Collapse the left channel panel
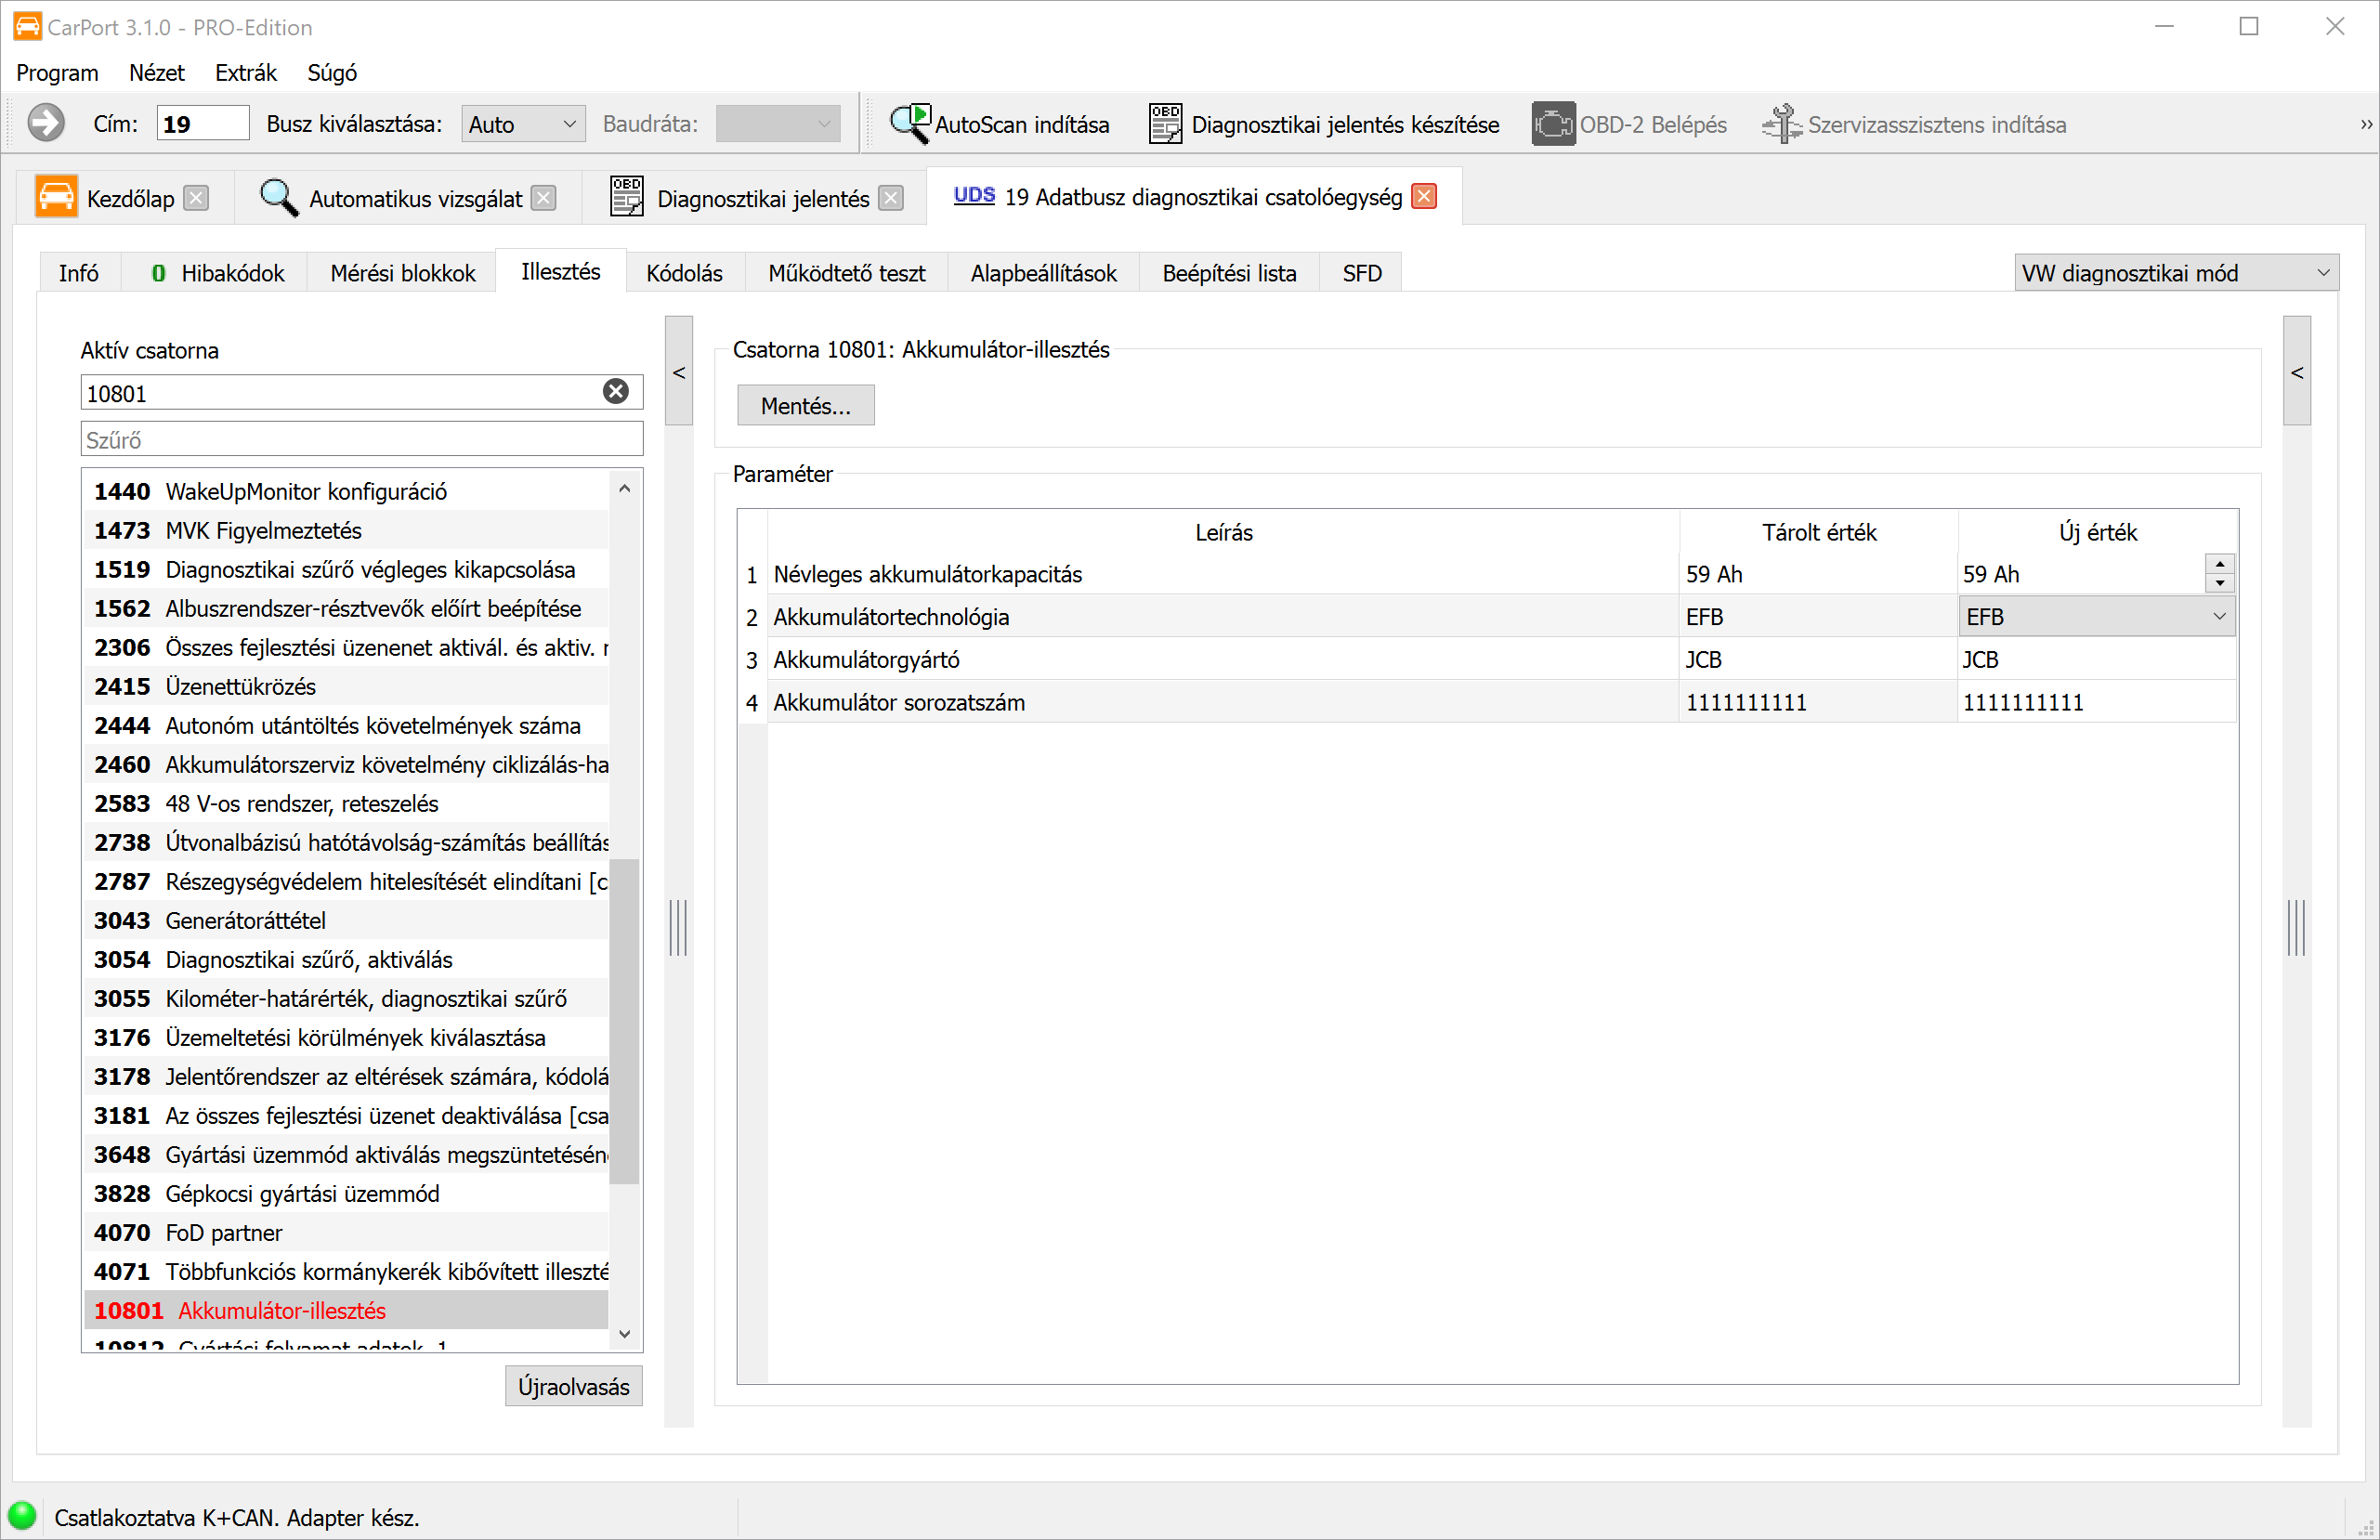2380x1540 pixels. (679, 372)
